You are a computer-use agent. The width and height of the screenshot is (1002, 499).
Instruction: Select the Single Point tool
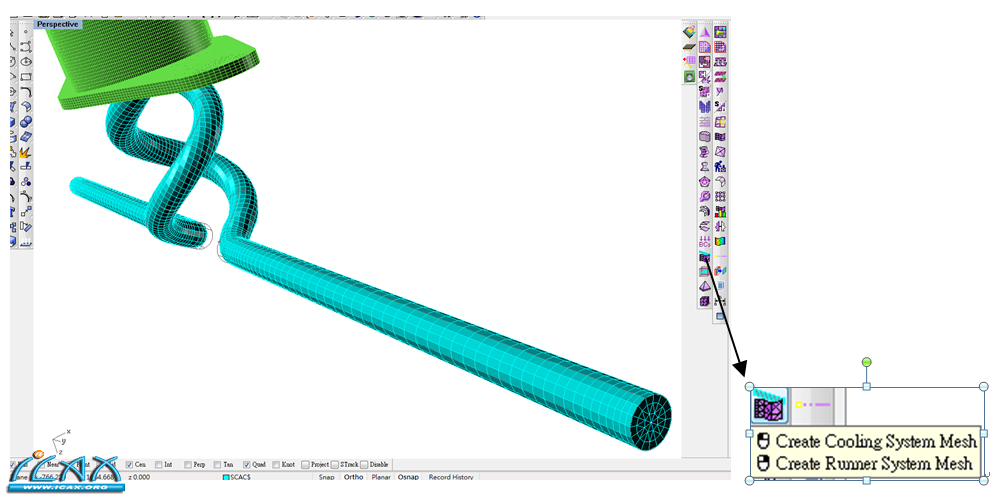(26, 31)
